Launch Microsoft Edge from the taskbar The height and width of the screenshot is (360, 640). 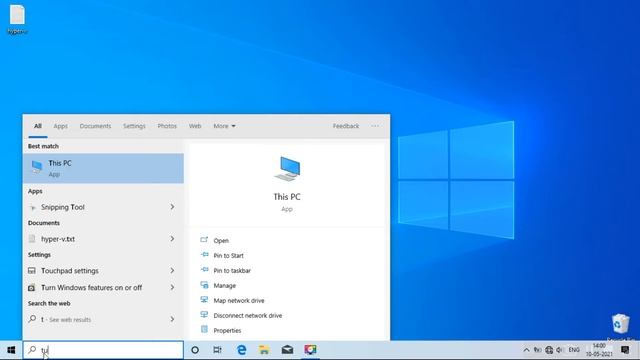coord(242,350)
